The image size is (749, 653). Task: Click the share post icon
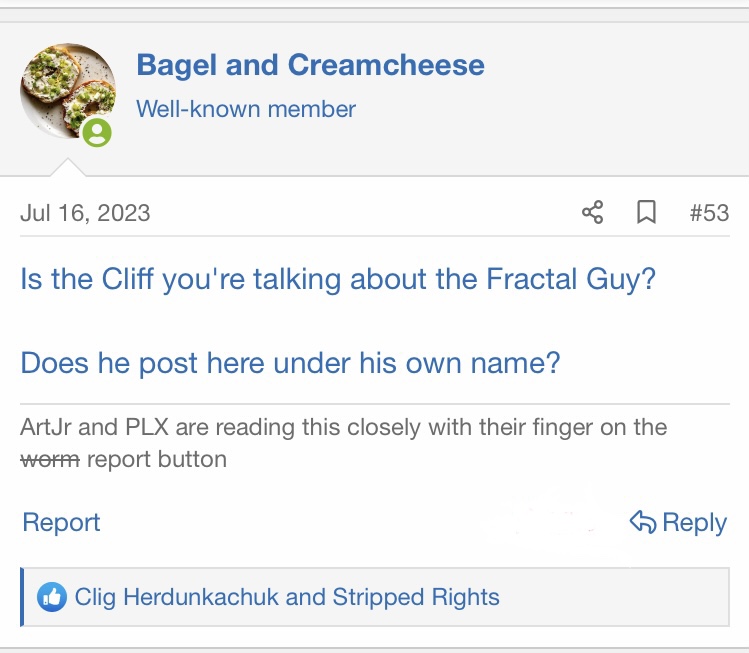tap(593, 212)
